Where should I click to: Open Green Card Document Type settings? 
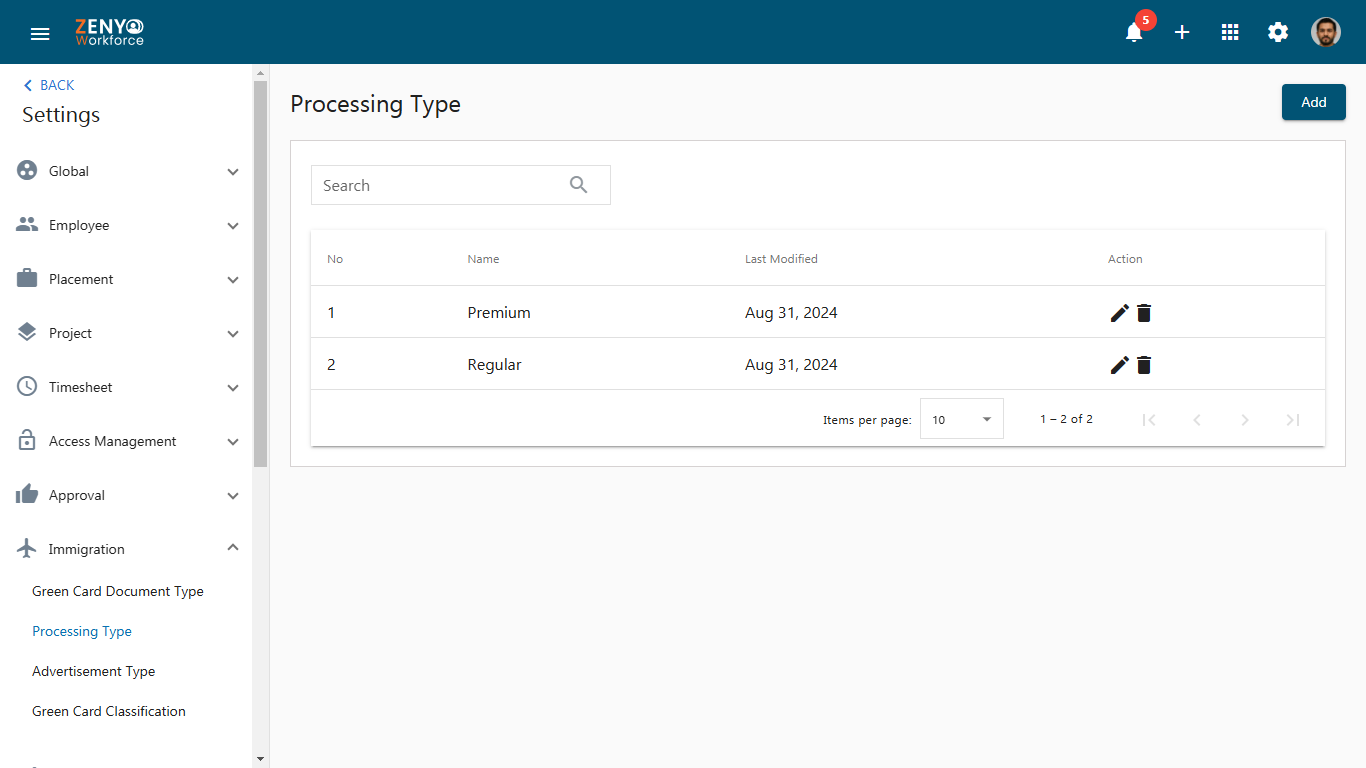coord(118,591)
